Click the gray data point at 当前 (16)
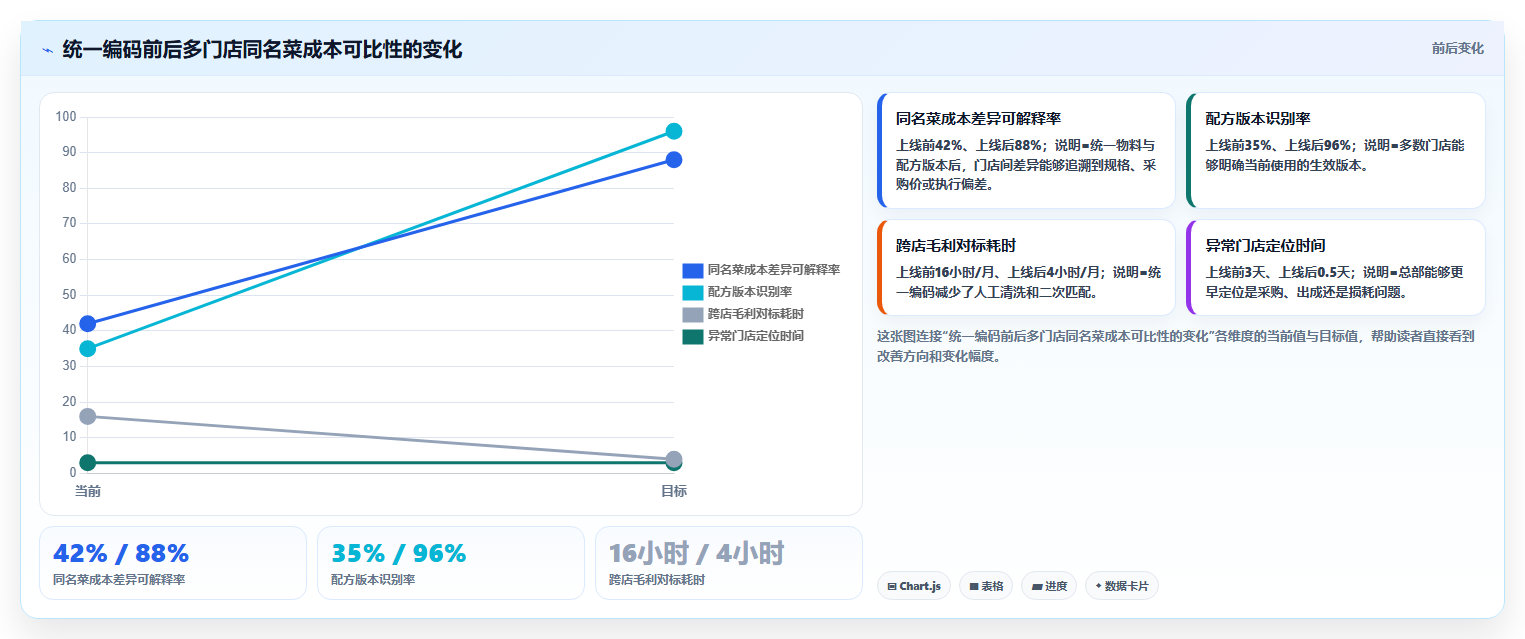This screenshot has height=639, width=1525. point(88,416)
